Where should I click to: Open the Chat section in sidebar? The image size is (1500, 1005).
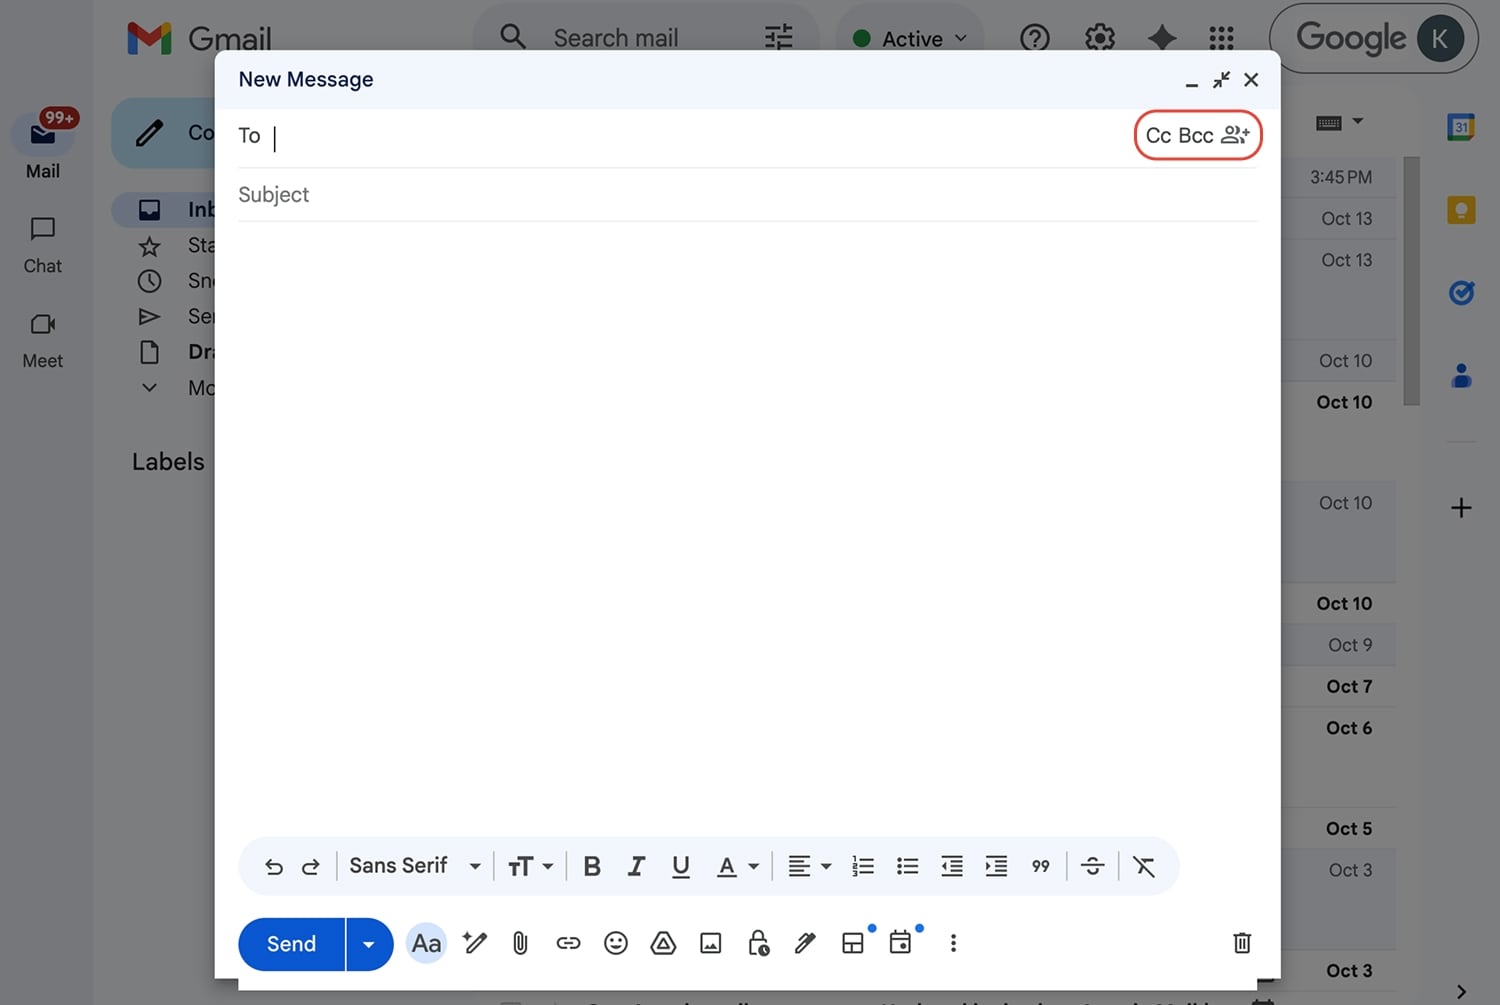coord(42,246)
